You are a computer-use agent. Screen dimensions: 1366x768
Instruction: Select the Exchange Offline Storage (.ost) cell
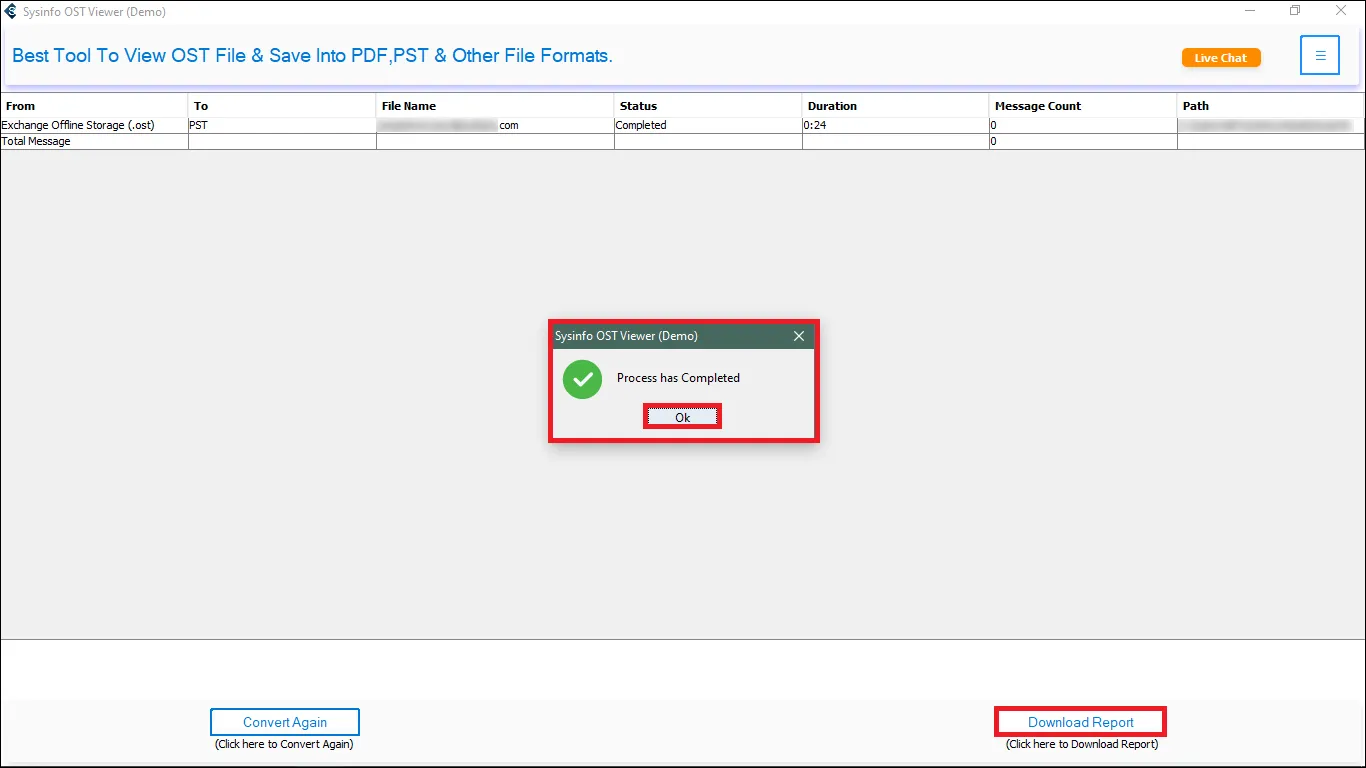point(94,125)
